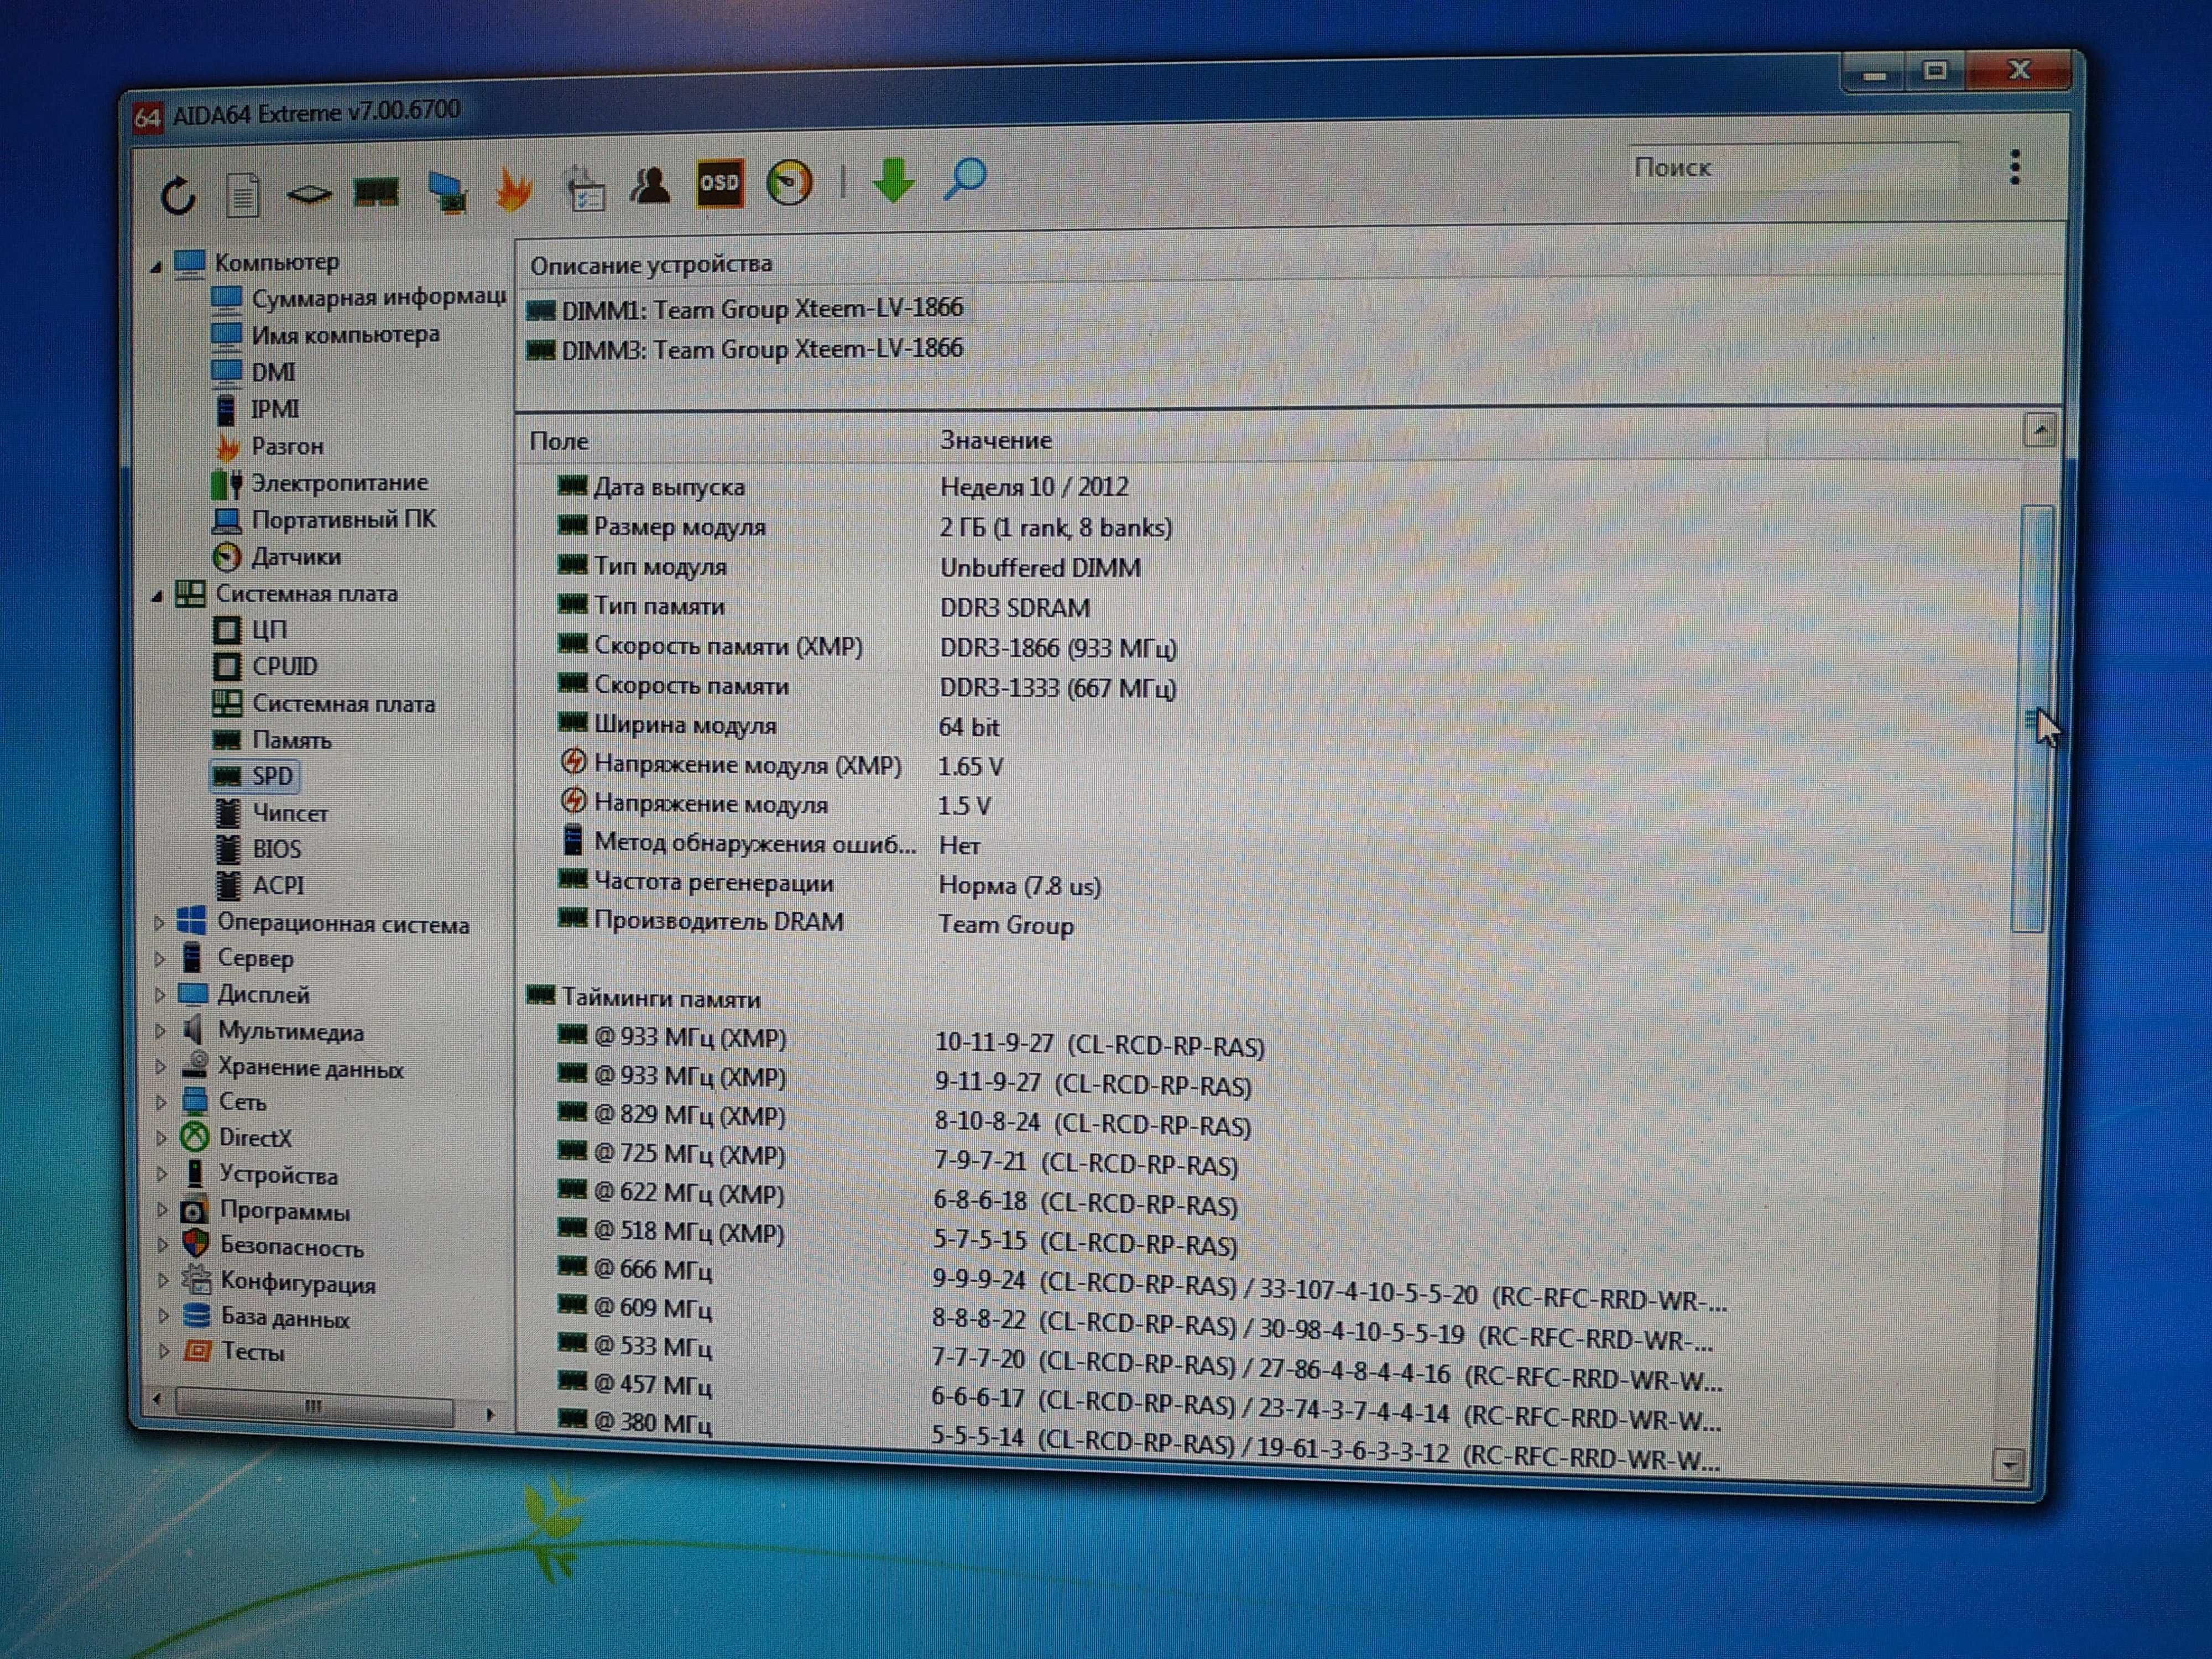
Task: Open Портативный ПК tree item
Action: 325,520
